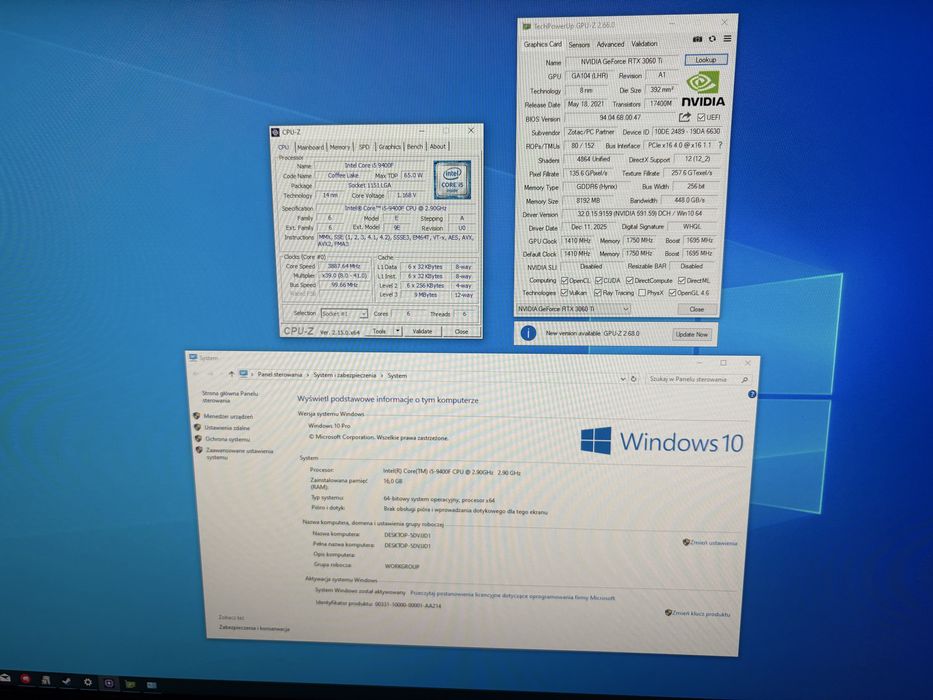Toggle the CUDA checkbox
The image size is (933, 700).
[x=599, y=280]
